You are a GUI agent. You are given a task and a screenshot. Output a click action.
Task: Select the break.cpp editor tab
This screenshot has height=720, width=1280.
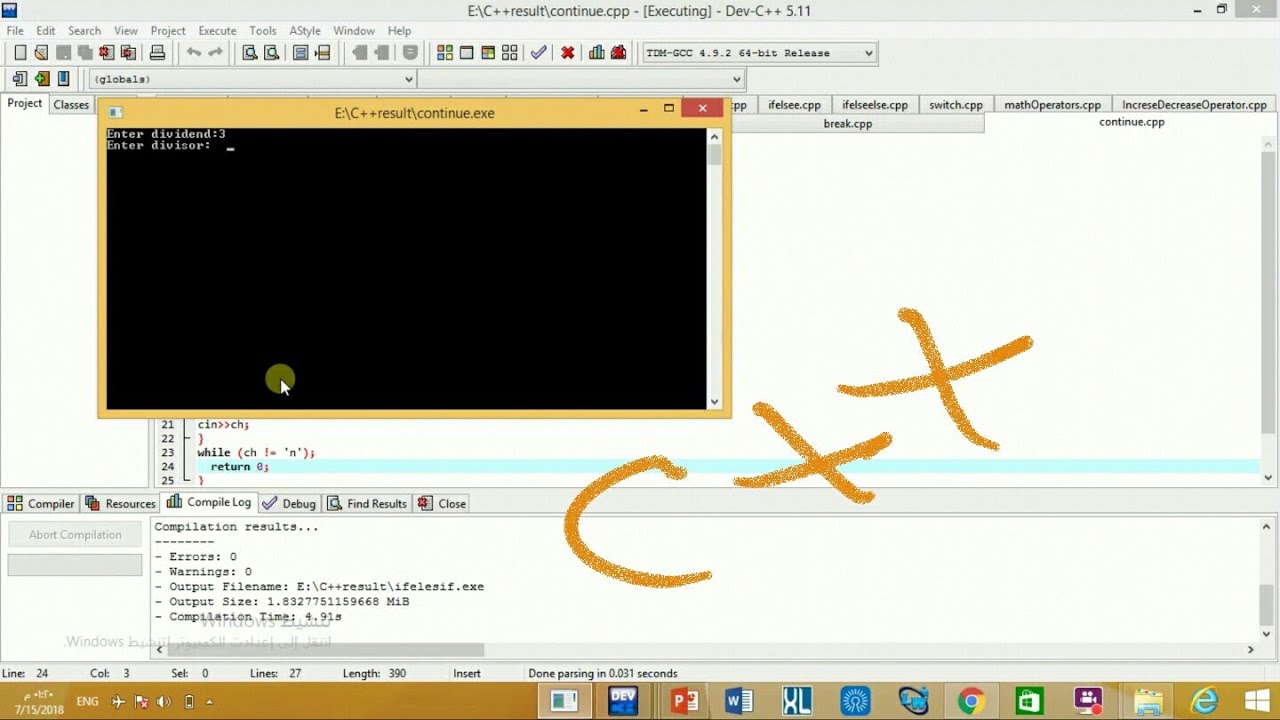tap(848, 123)
